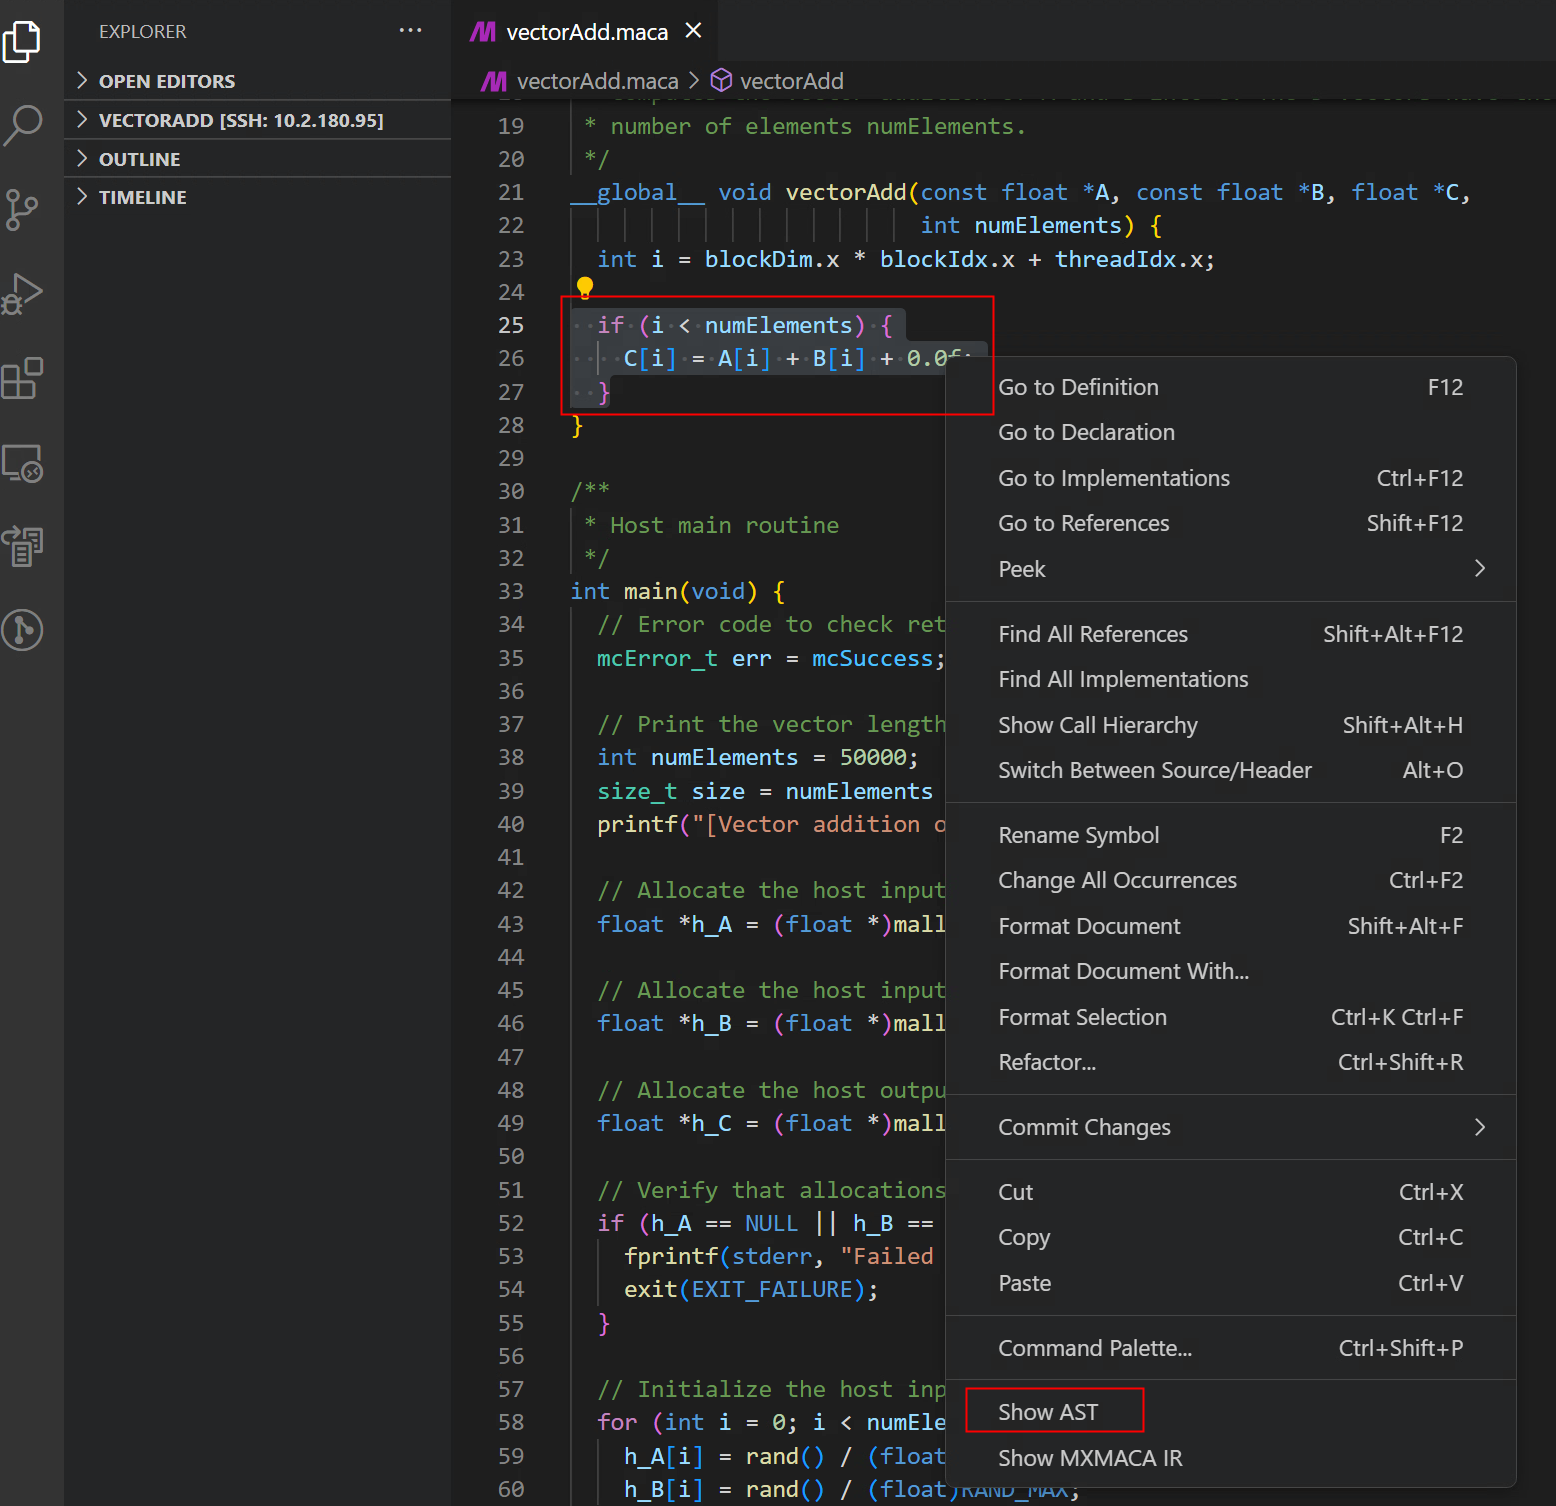Screen dimensions: 1556x1506
Task: Open the Remote Explorer icon
Action: click(22, 463)
